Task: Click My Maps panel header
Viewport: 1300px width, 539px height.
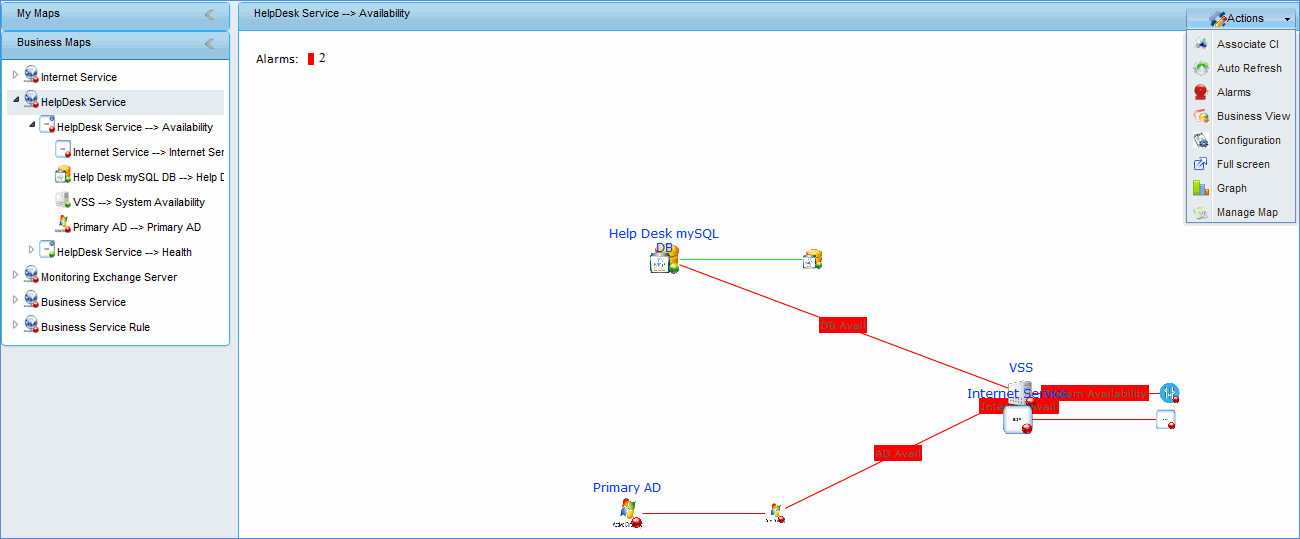Action: click(116, 15)
